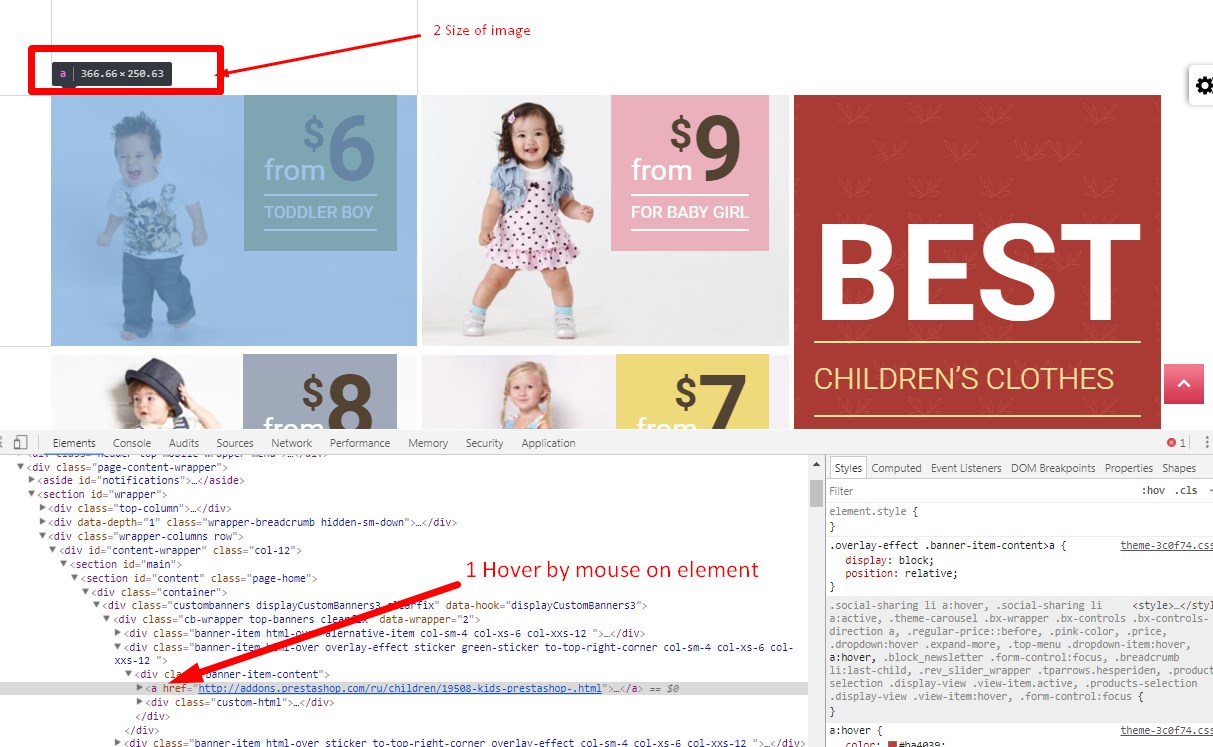Expand the custom-html div node
The width and height of the screenshot is (1213, 747).
(139, 703)
